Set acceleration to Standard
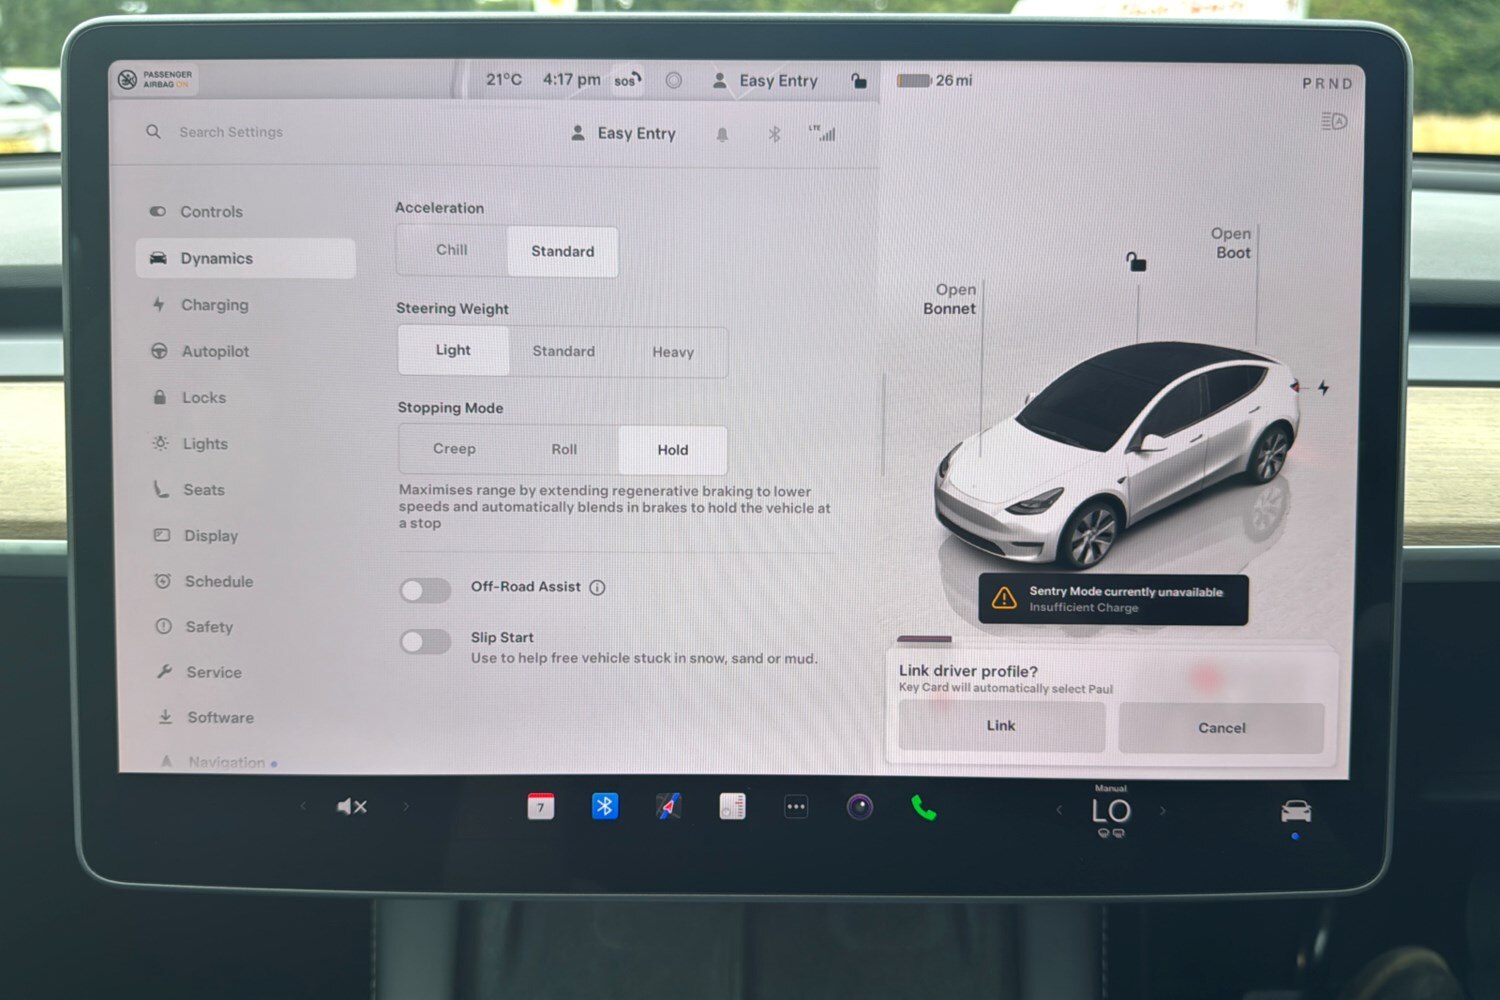The image size is (1500, 1000). (562, 251)
